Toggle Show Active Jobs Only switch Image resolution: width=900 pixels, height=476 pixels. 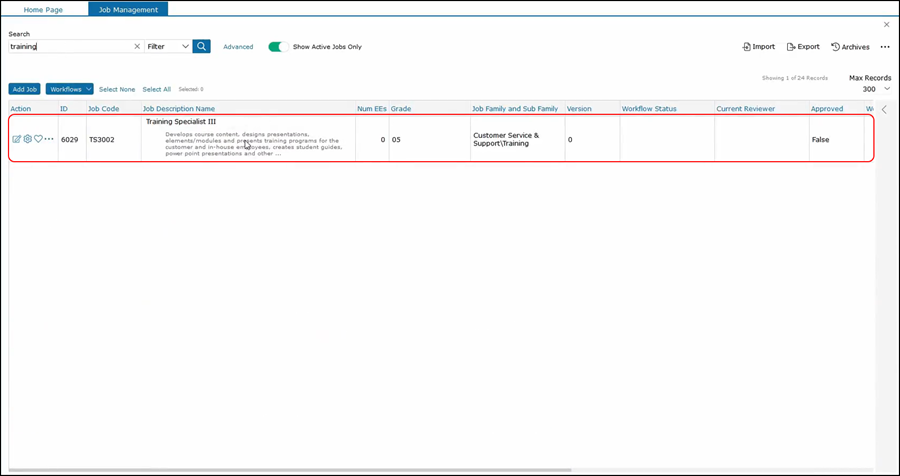pos(277,46)
